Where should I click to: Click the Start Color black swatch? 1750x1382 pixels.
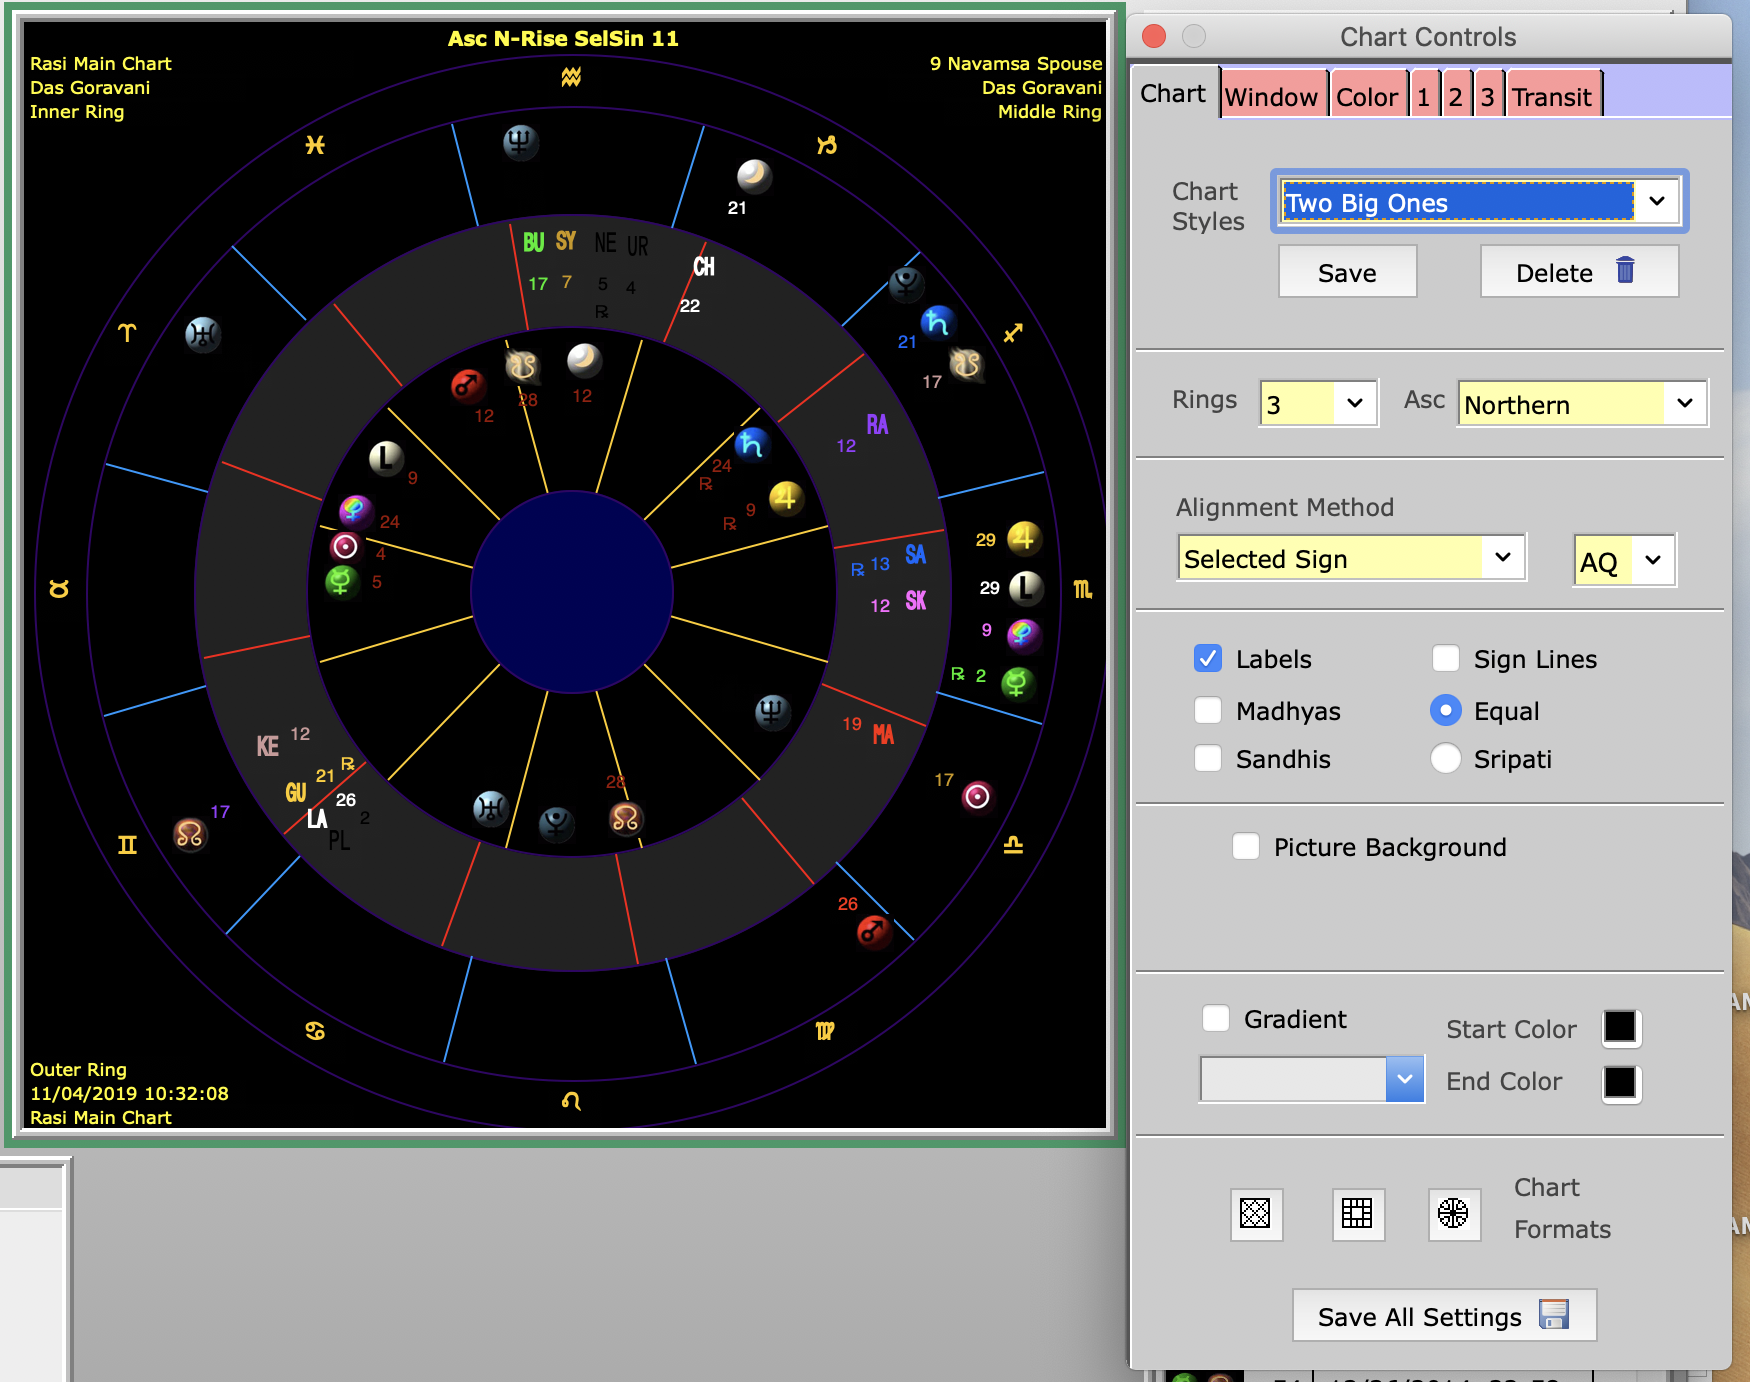point(1620,1028)
